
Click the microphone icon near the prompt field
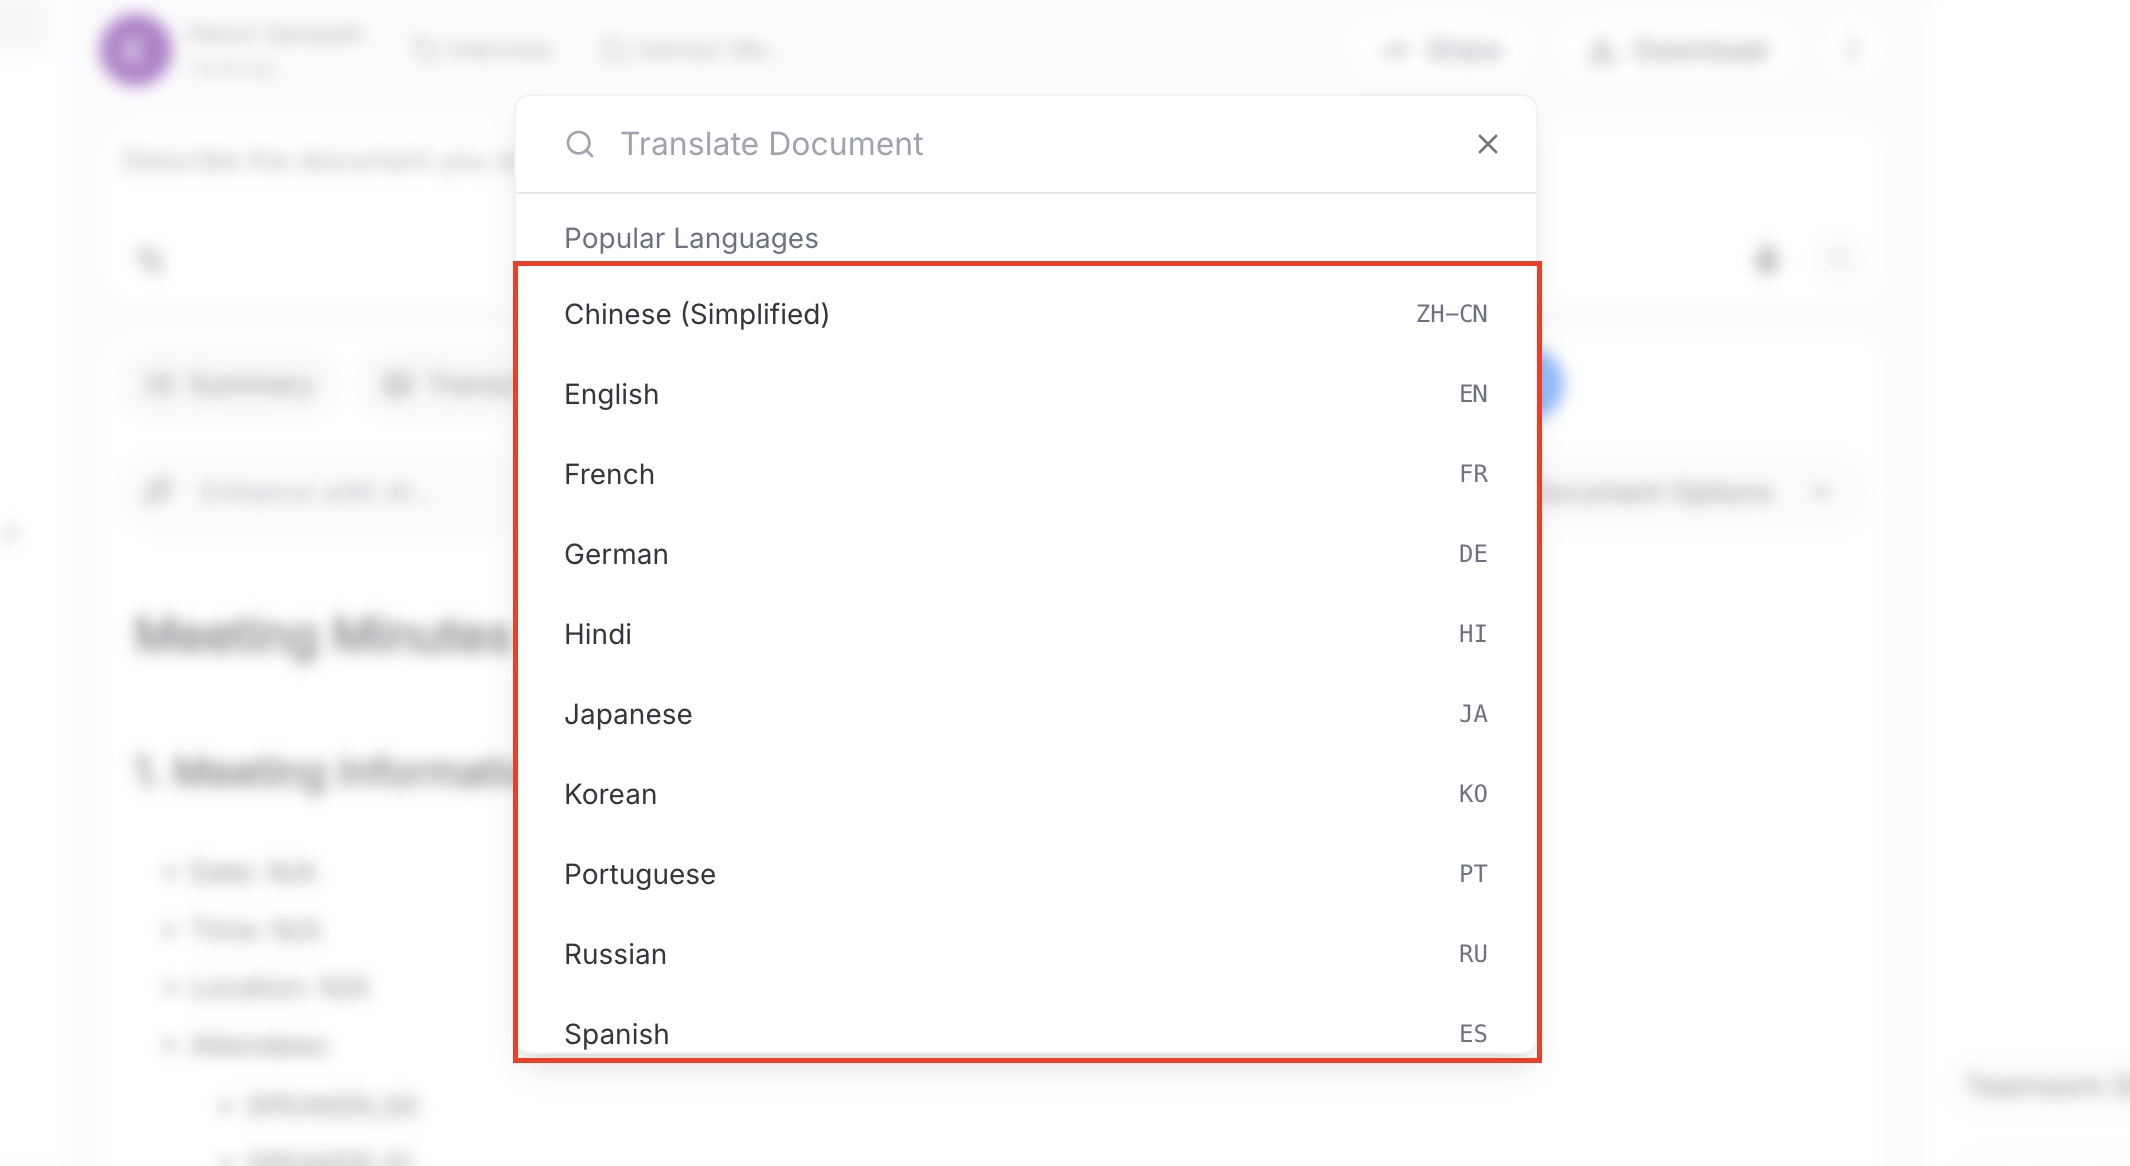tap(1766, 258)
